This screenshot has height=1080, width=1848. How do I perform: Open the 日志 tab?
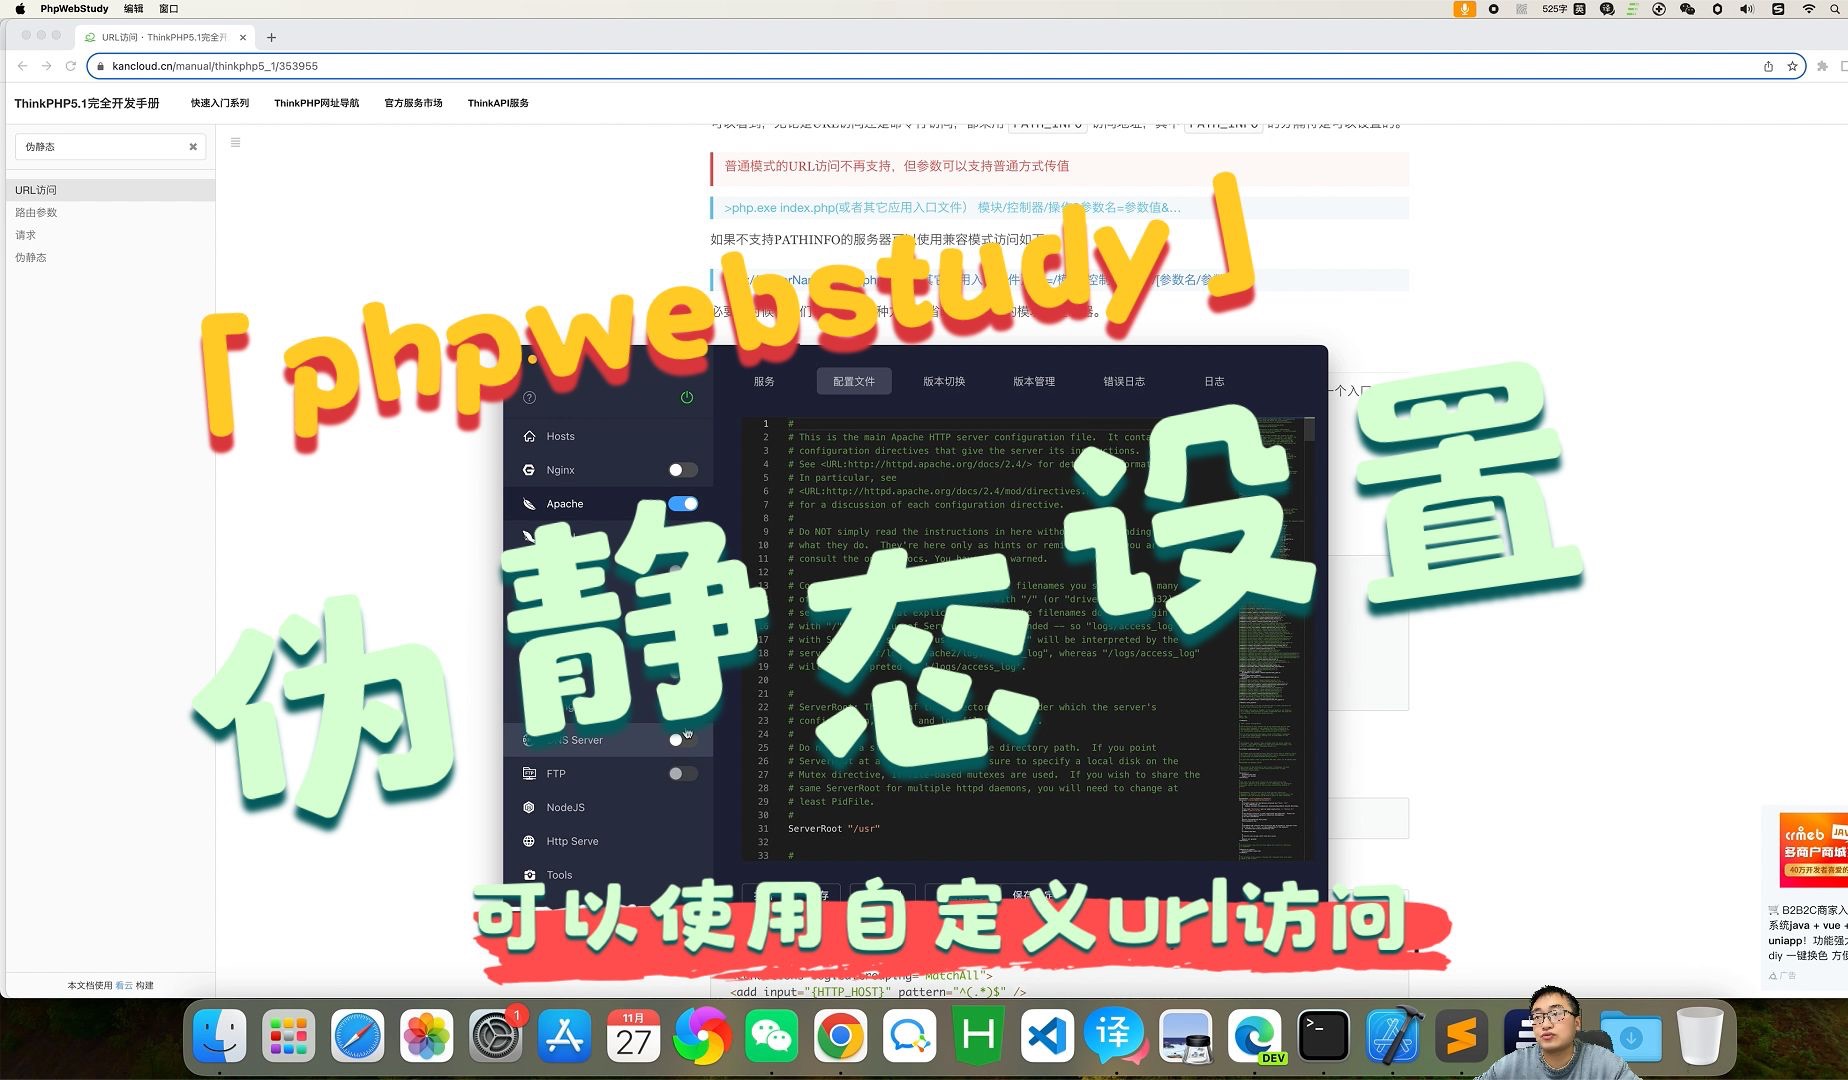(1214, 381)
